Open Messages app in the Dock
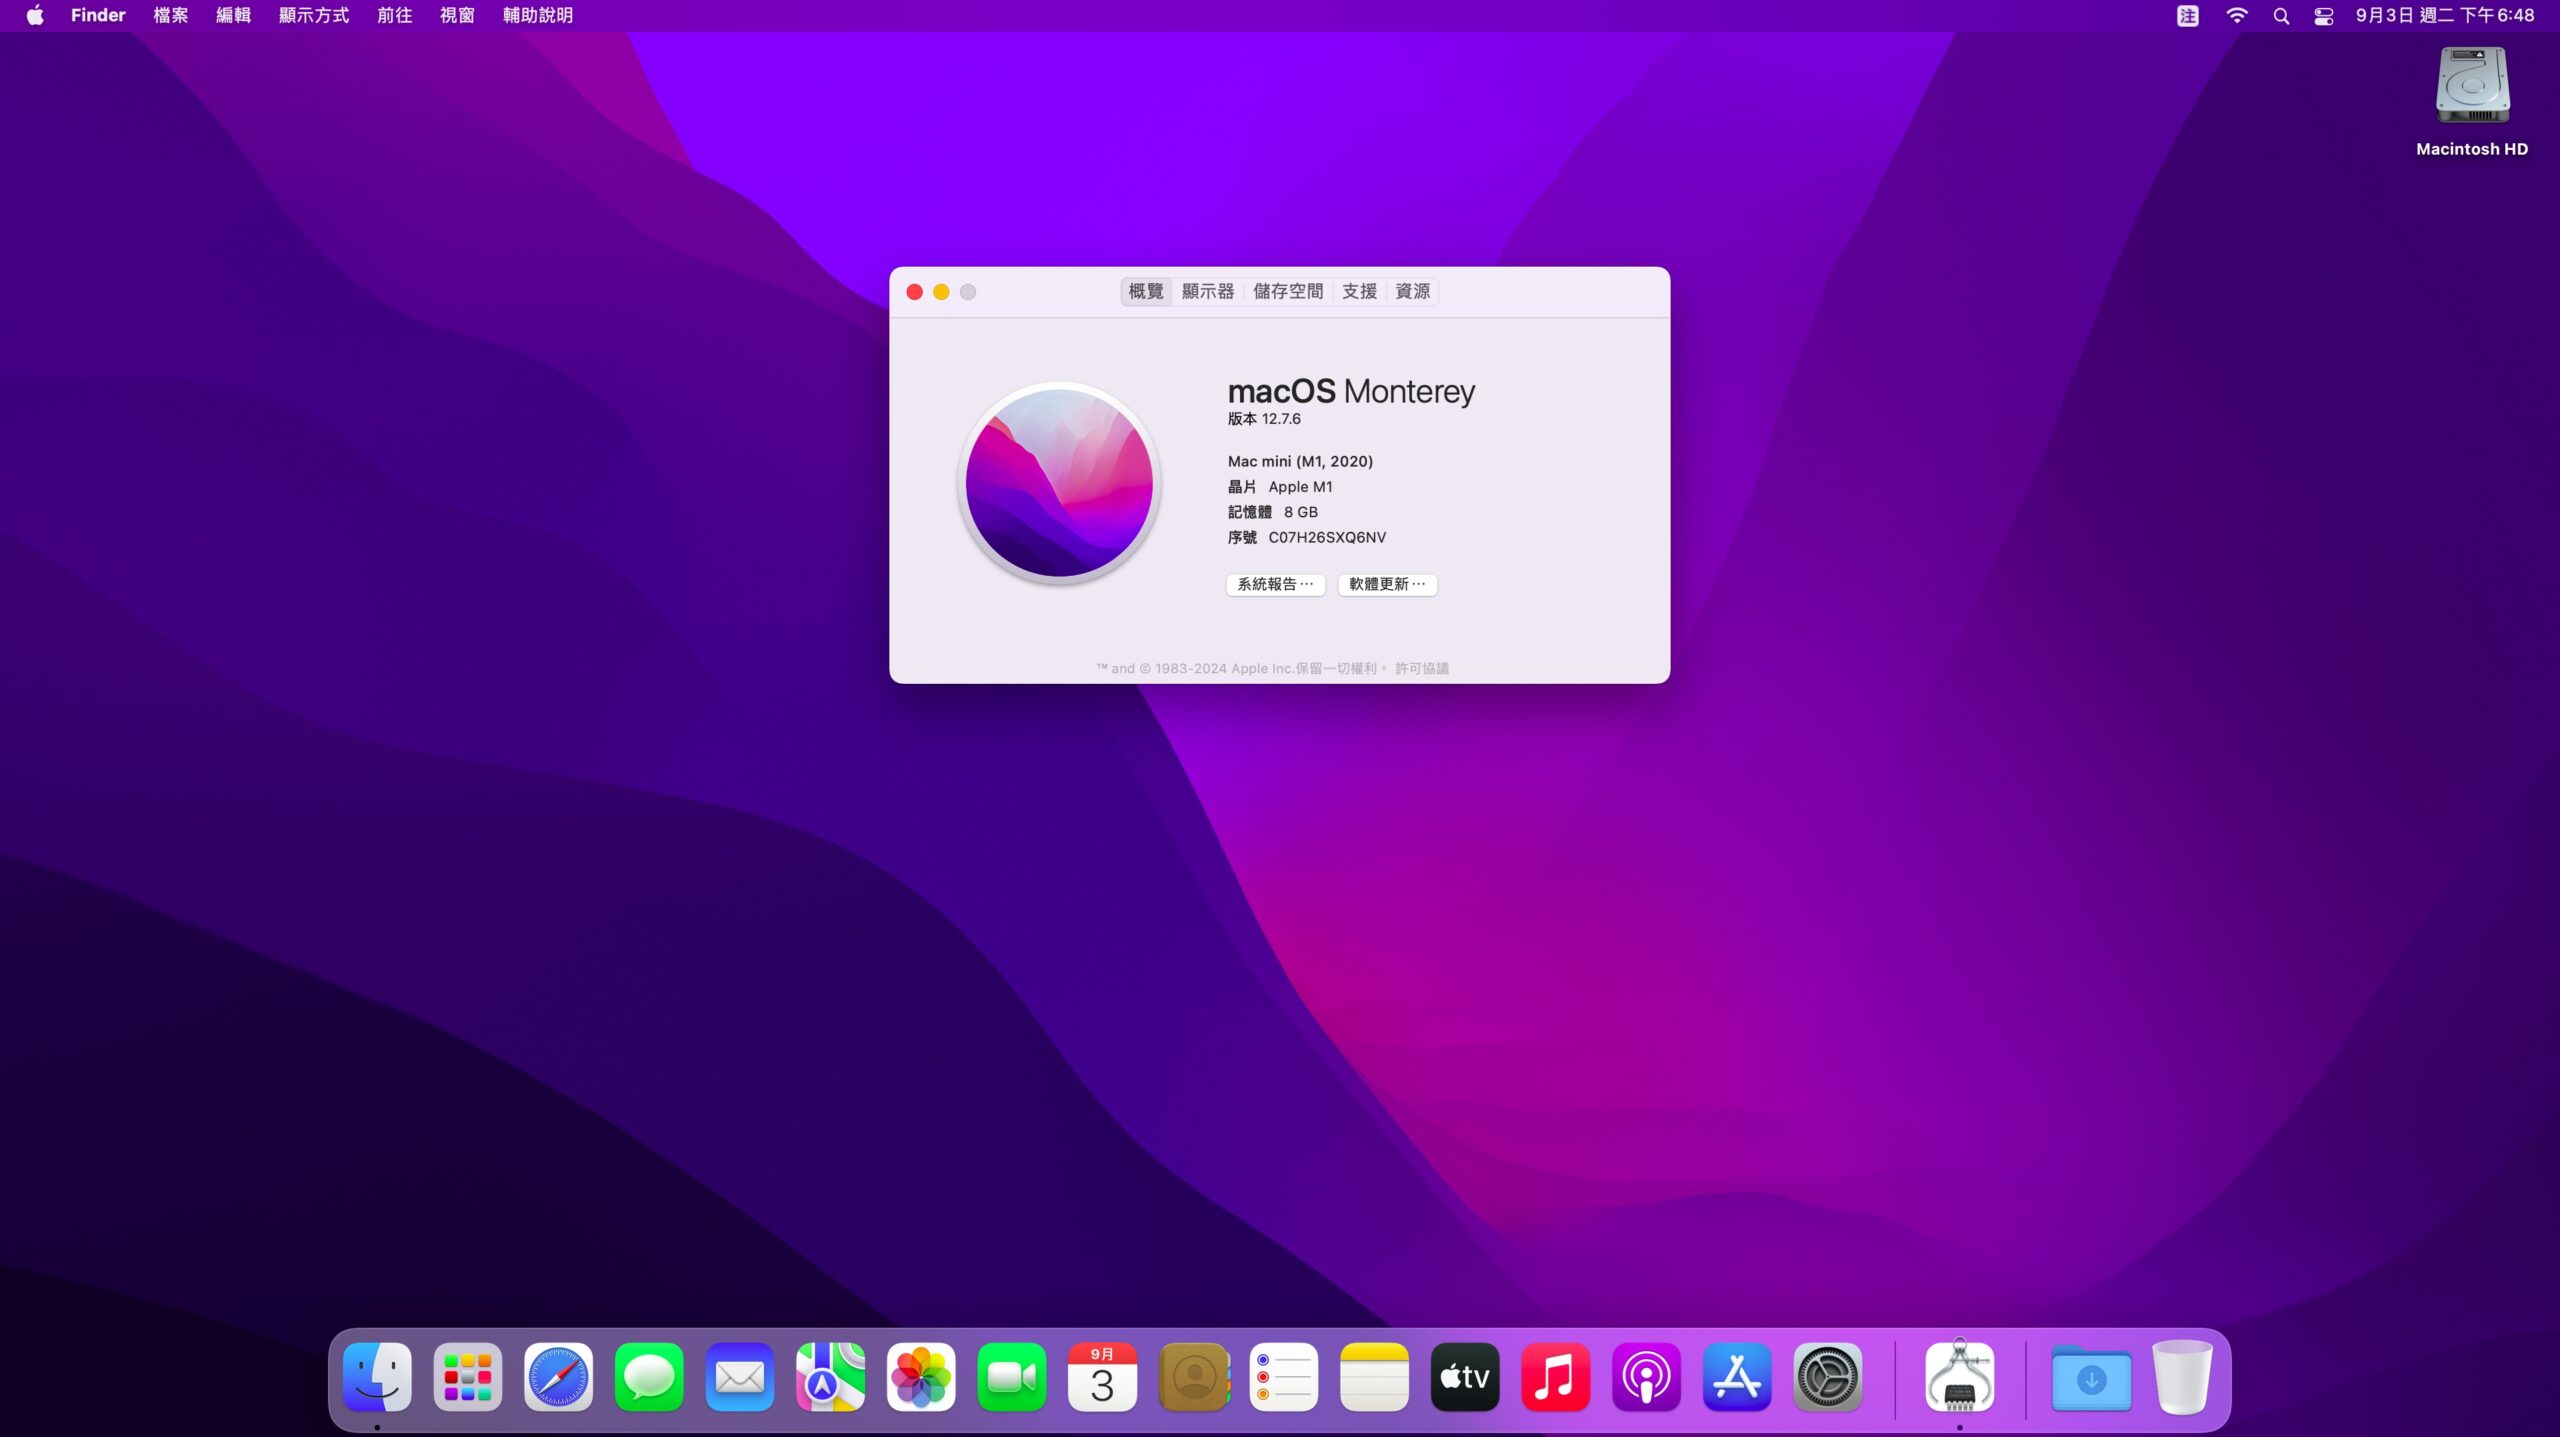Viewport: 2560px width, 1437px height. pyautogui.click(x=649, y=1377)
